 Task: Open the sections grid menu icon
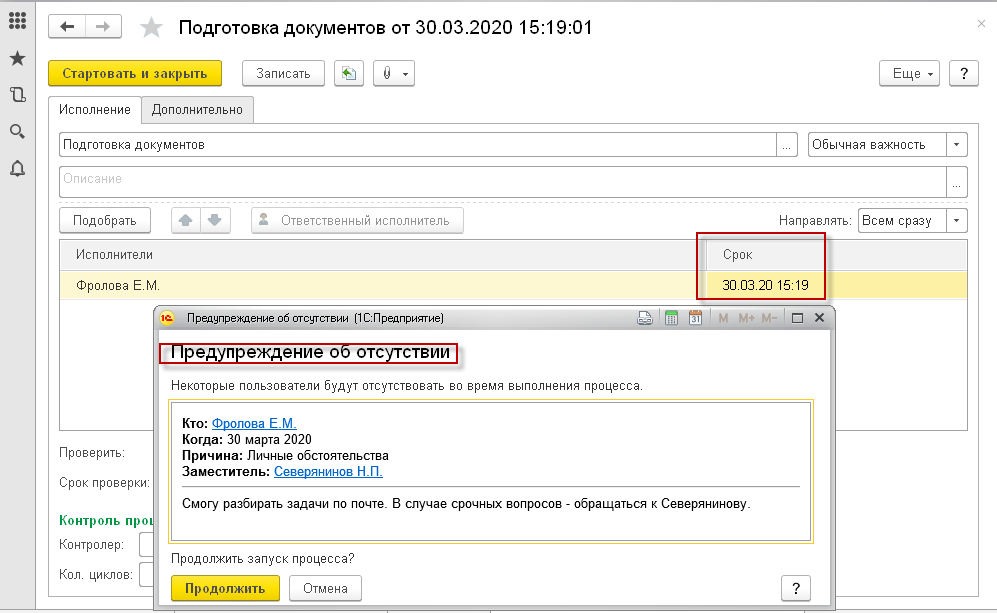point(17,22)
